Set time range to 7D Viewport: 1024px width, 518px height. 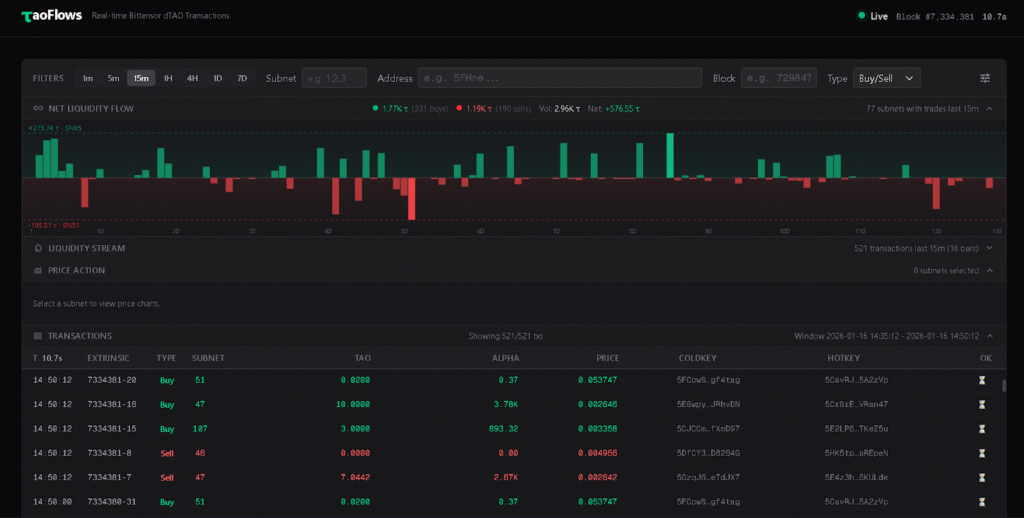click(x=242, y=78)
